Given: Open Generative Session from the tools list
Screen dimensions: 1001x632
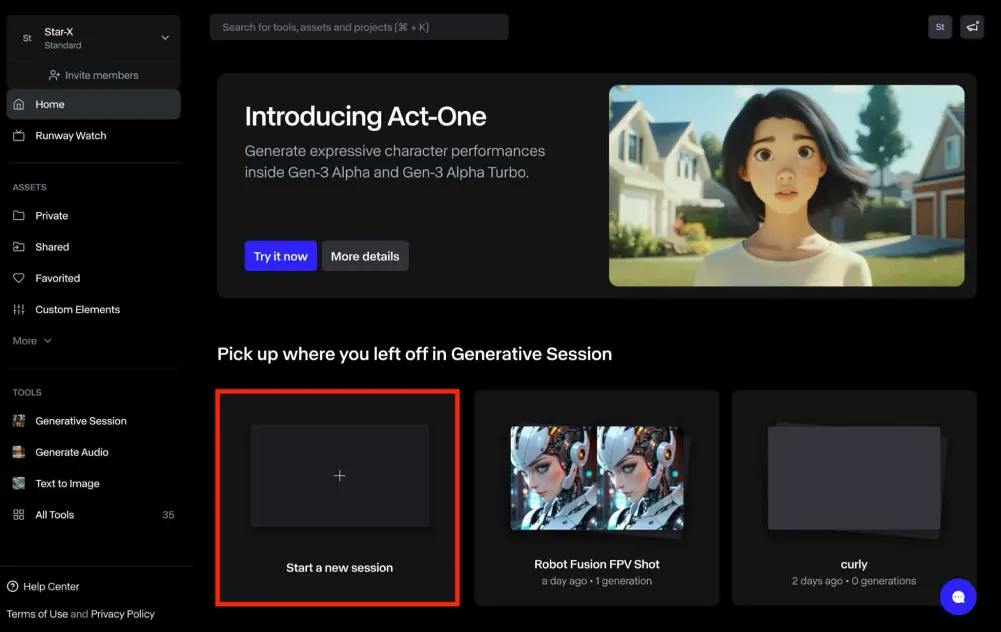Looking at the screenshot, I should [x=80, y=421].
